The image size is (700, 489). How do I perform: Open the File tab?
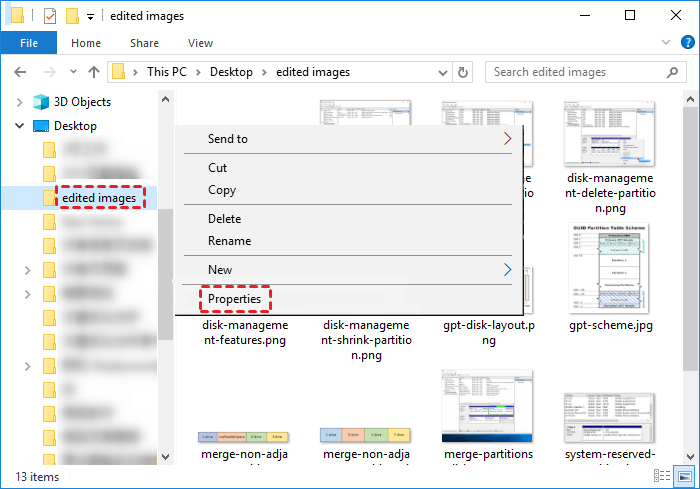click(x=29, y=43)
